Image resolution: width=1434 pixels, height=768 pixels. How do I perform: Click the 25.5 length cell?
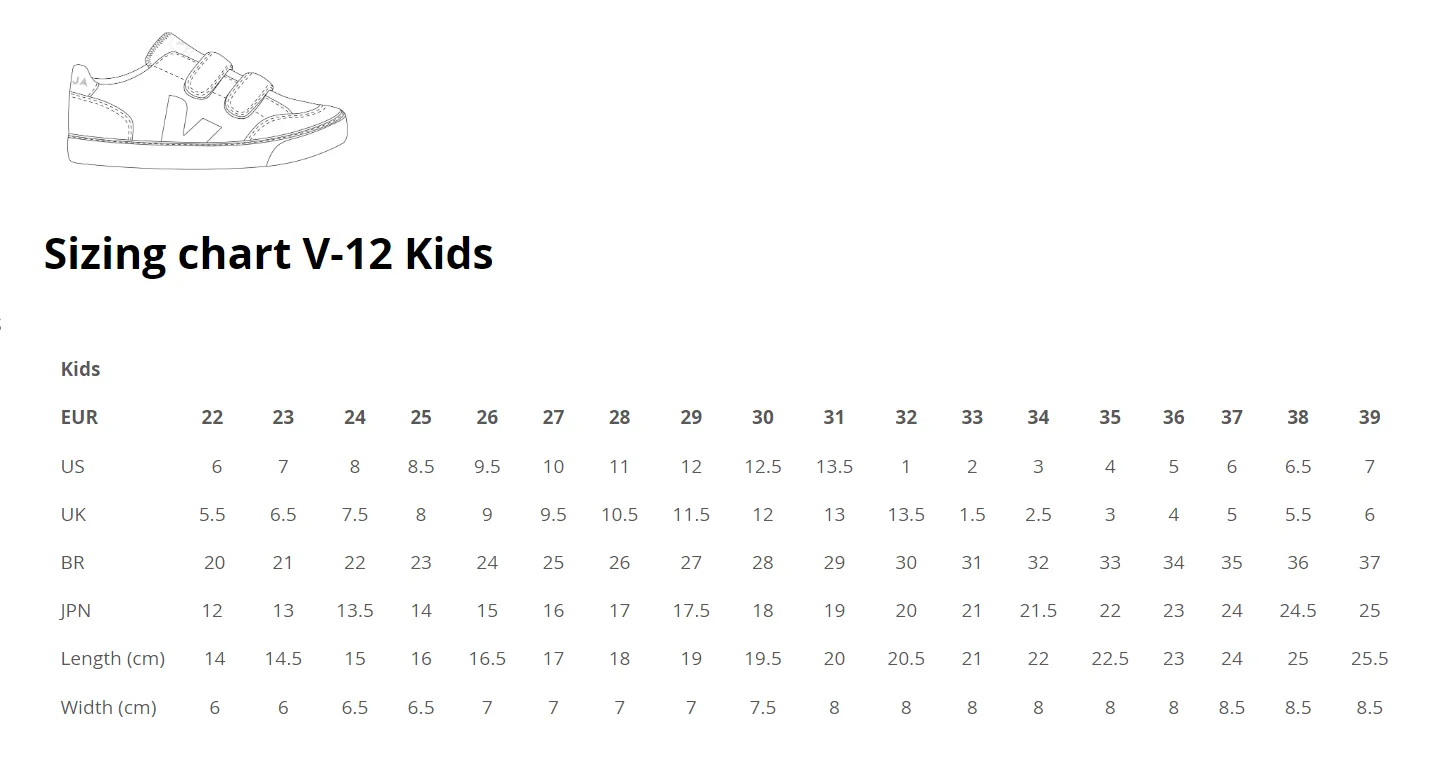1369,658
